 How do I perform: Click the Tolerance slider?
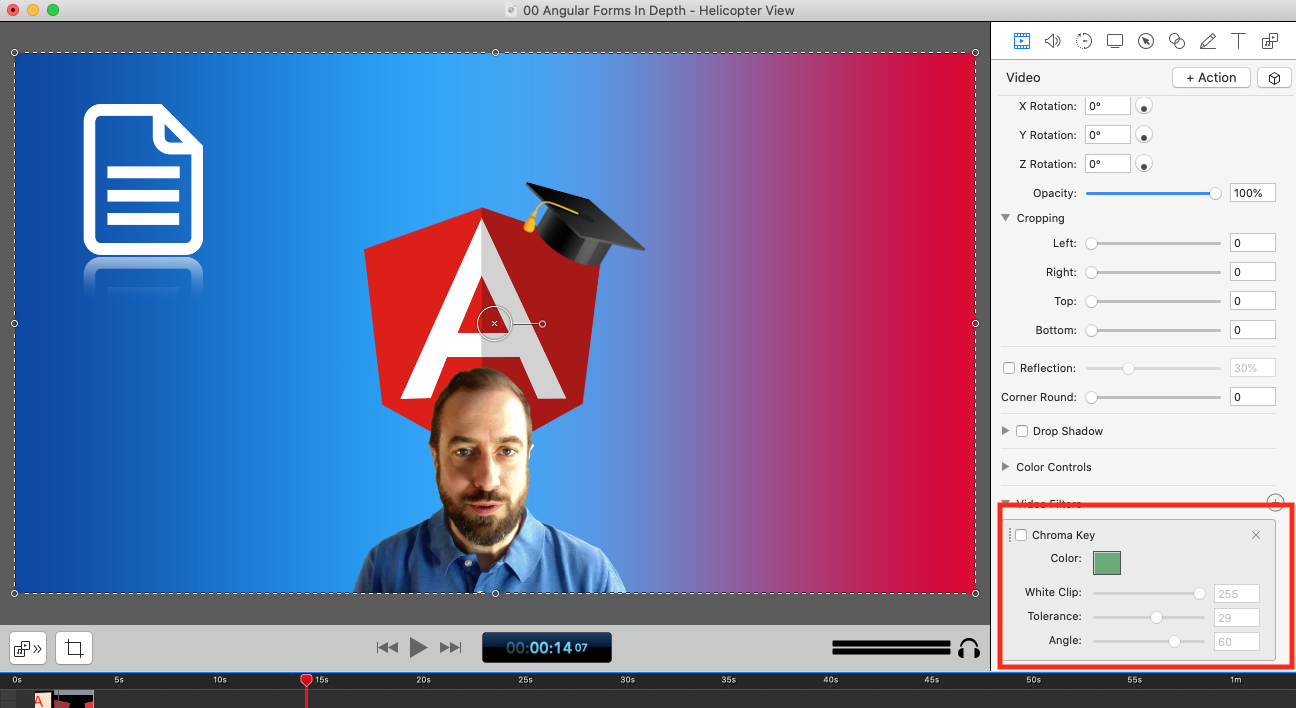click(1150, 618)
